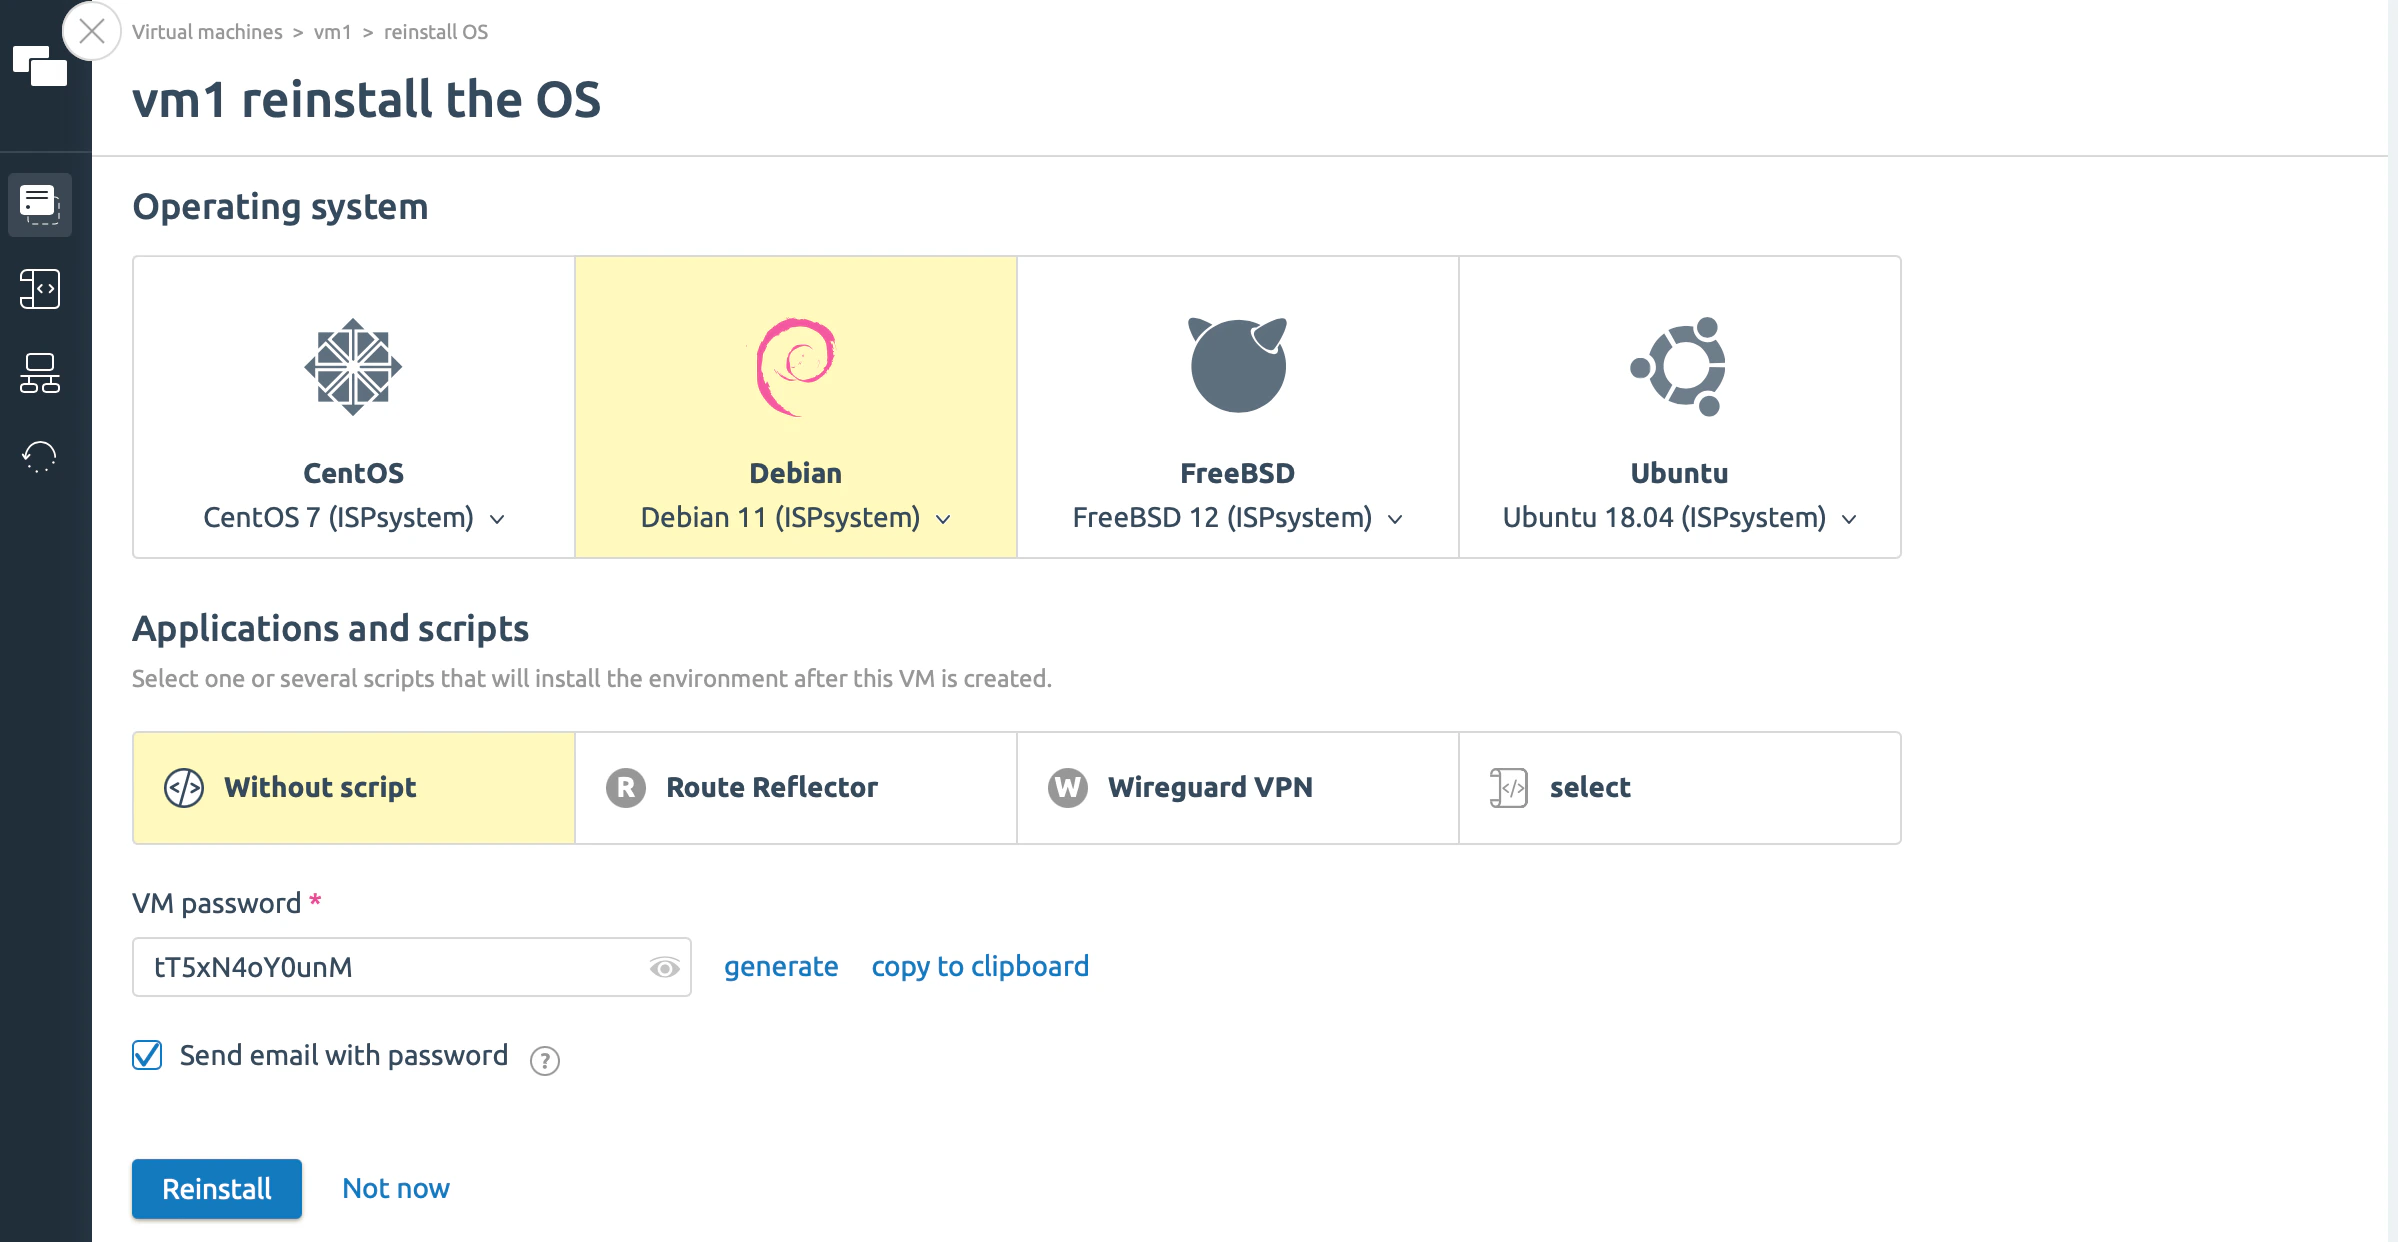
Task: Click the Debian swirl logo
Action: coord(795,366)
